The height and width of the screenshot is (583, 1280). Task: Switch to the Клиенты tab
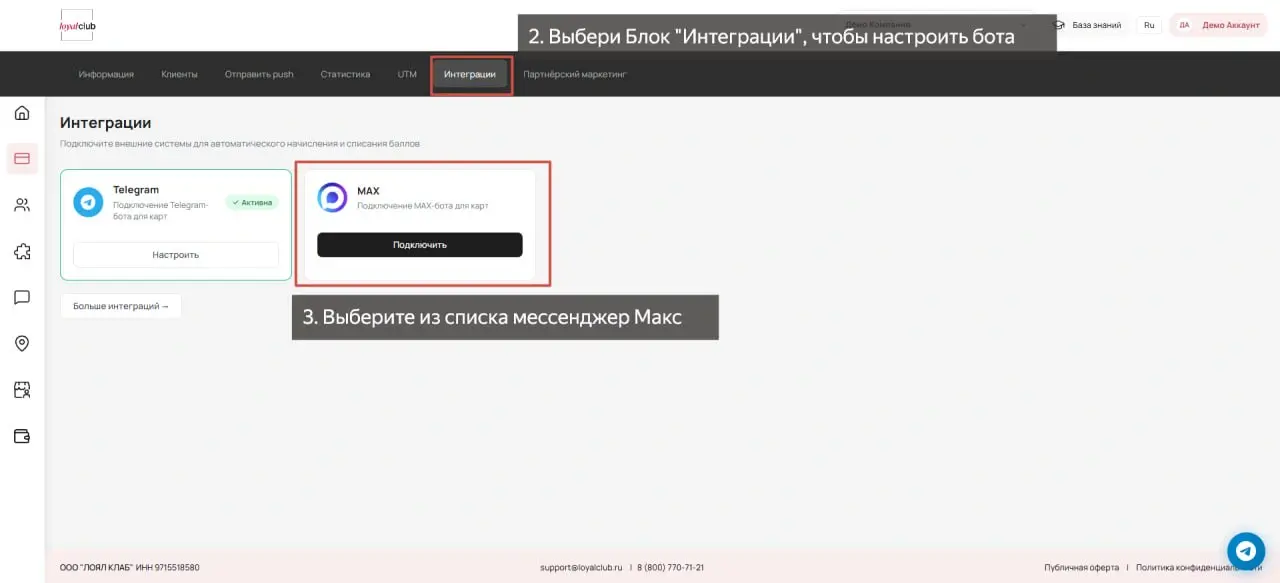(179, 74)
